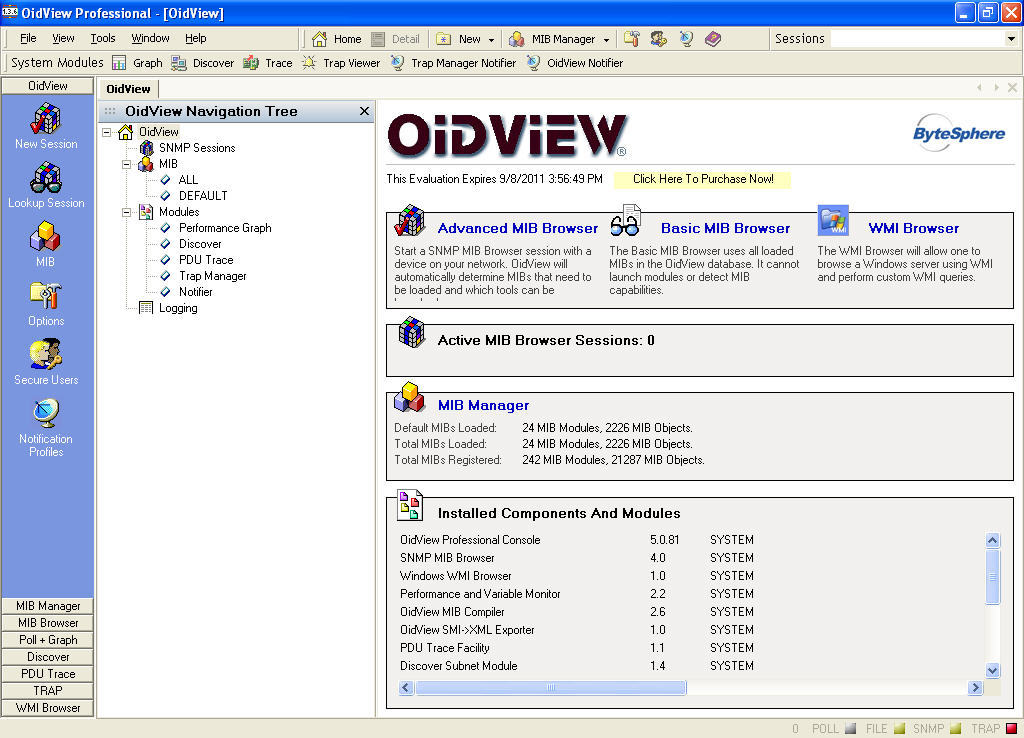The width and height of the screenshot is (1024, 738).
Task: Open Notification Profiles icon
Action: click(x=46, y=414)
